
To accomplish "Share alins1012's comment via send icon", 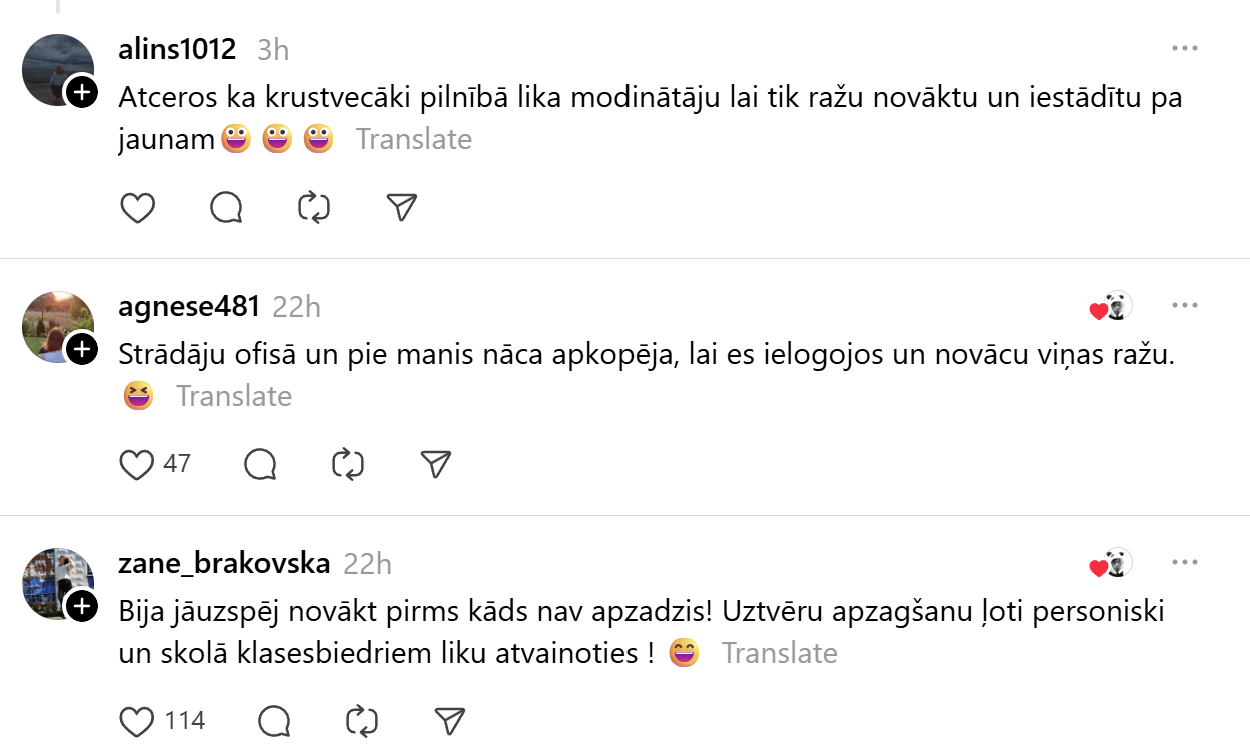I will click(x=401, y=207).
